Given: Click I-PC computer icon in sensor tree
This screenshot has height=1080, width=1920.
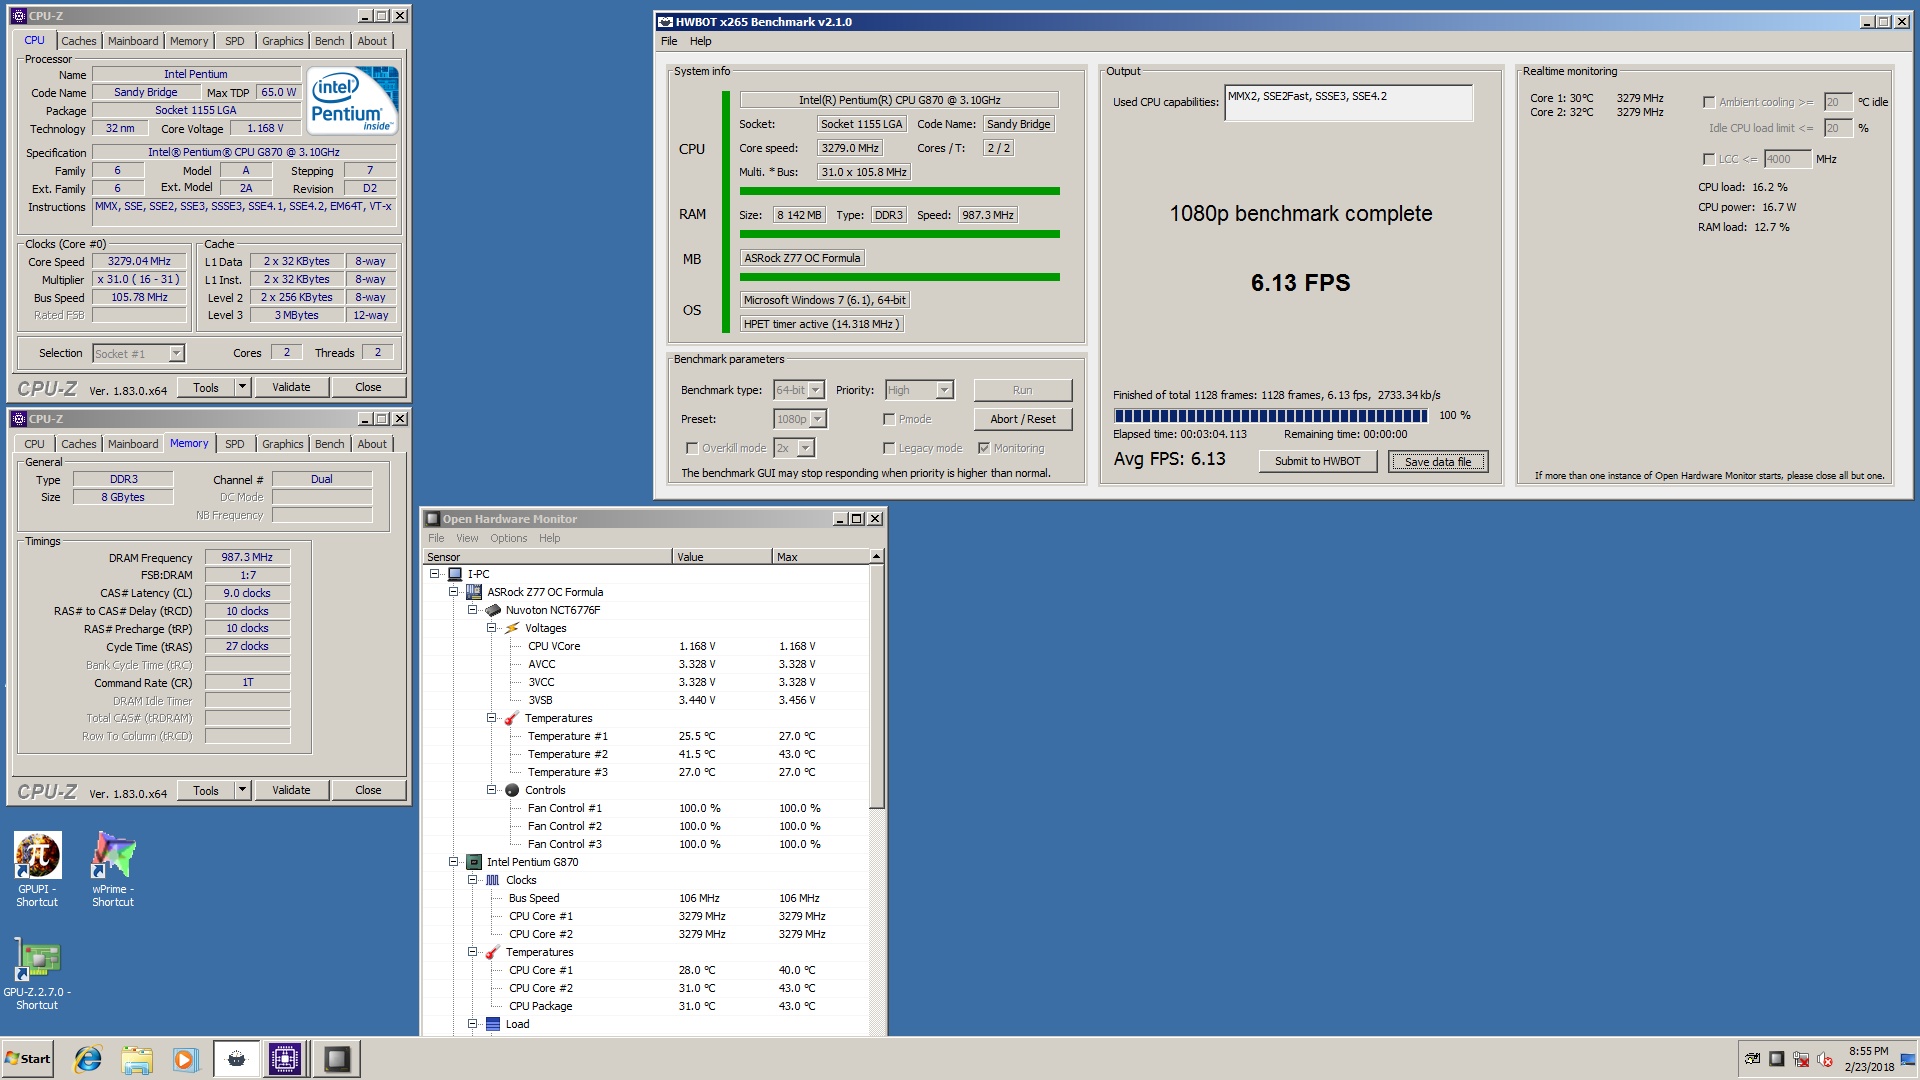Looking at the screenshot, I should click(455, 574).
